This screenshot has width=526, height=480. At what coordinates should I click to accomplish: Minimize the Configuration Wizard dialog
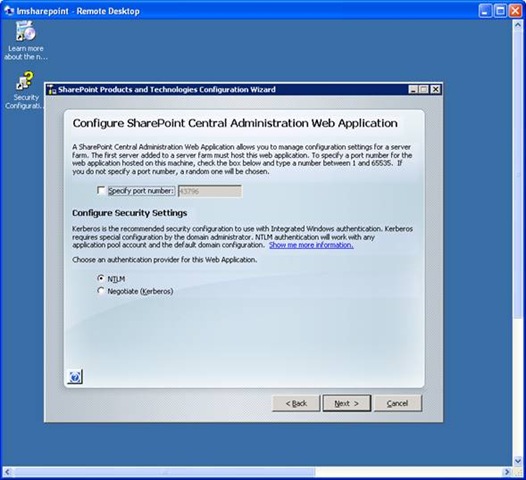click(x=413, y=90)
